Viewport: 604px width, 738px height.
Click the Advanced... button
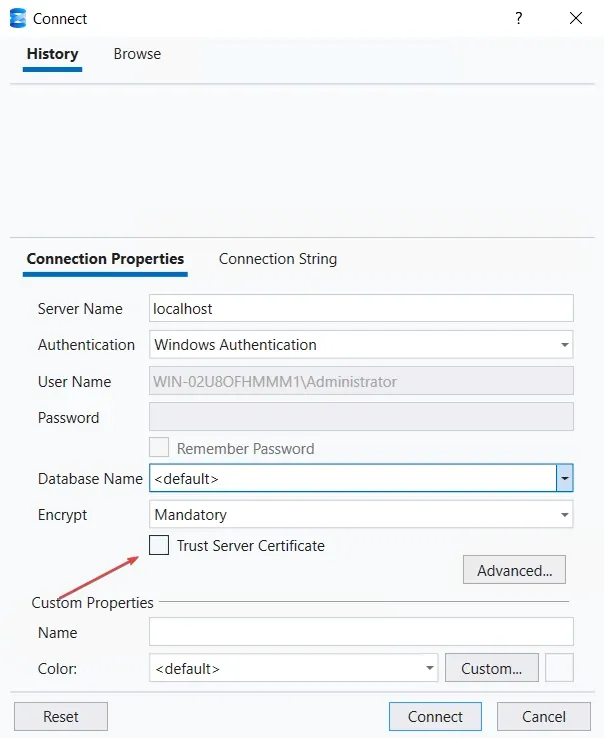pyautogui.click(x=514, y=571)
